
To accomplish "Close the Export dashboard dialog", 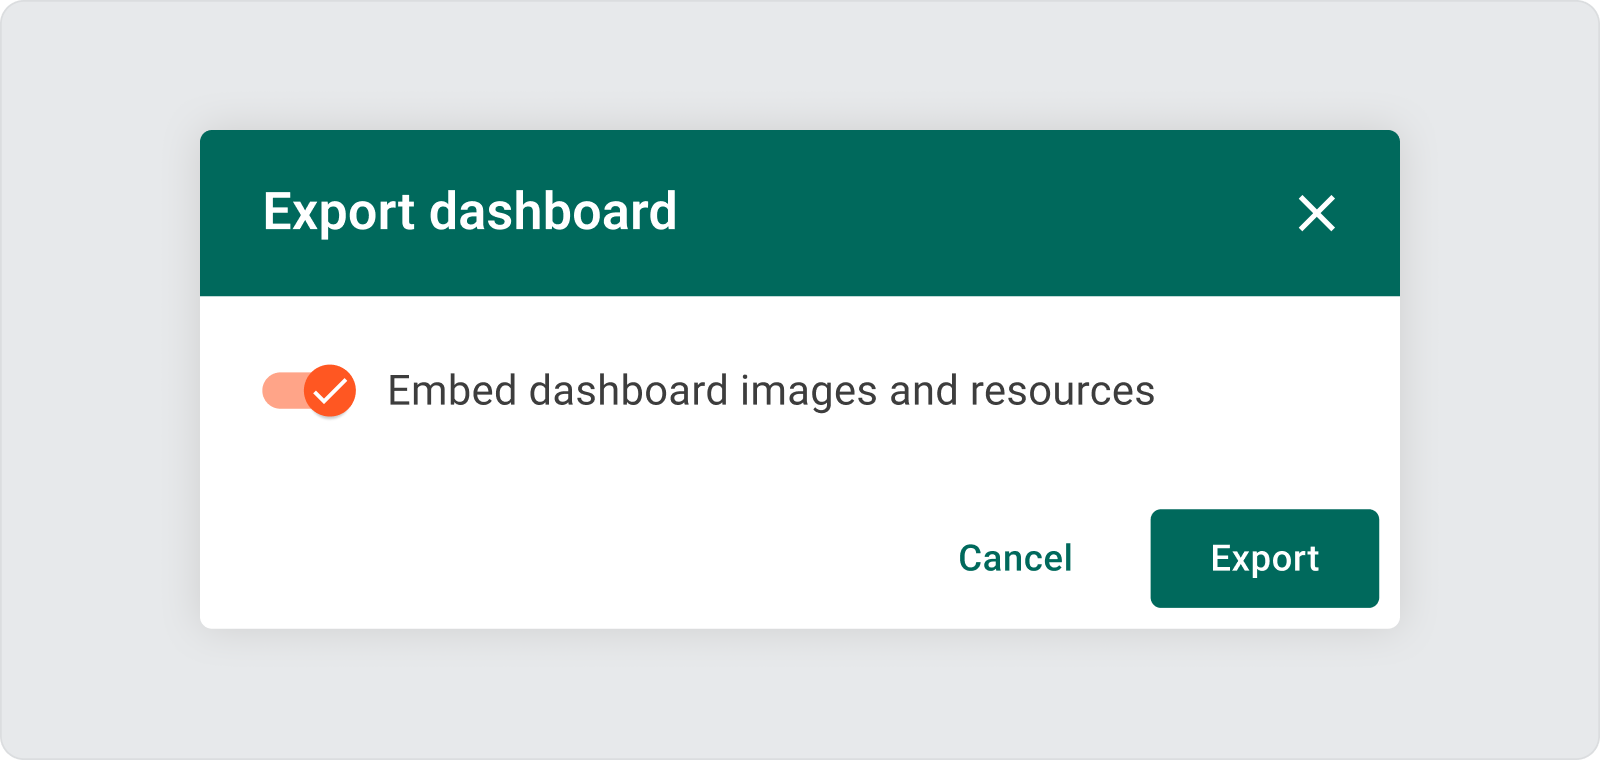I will pos(1316,213).
